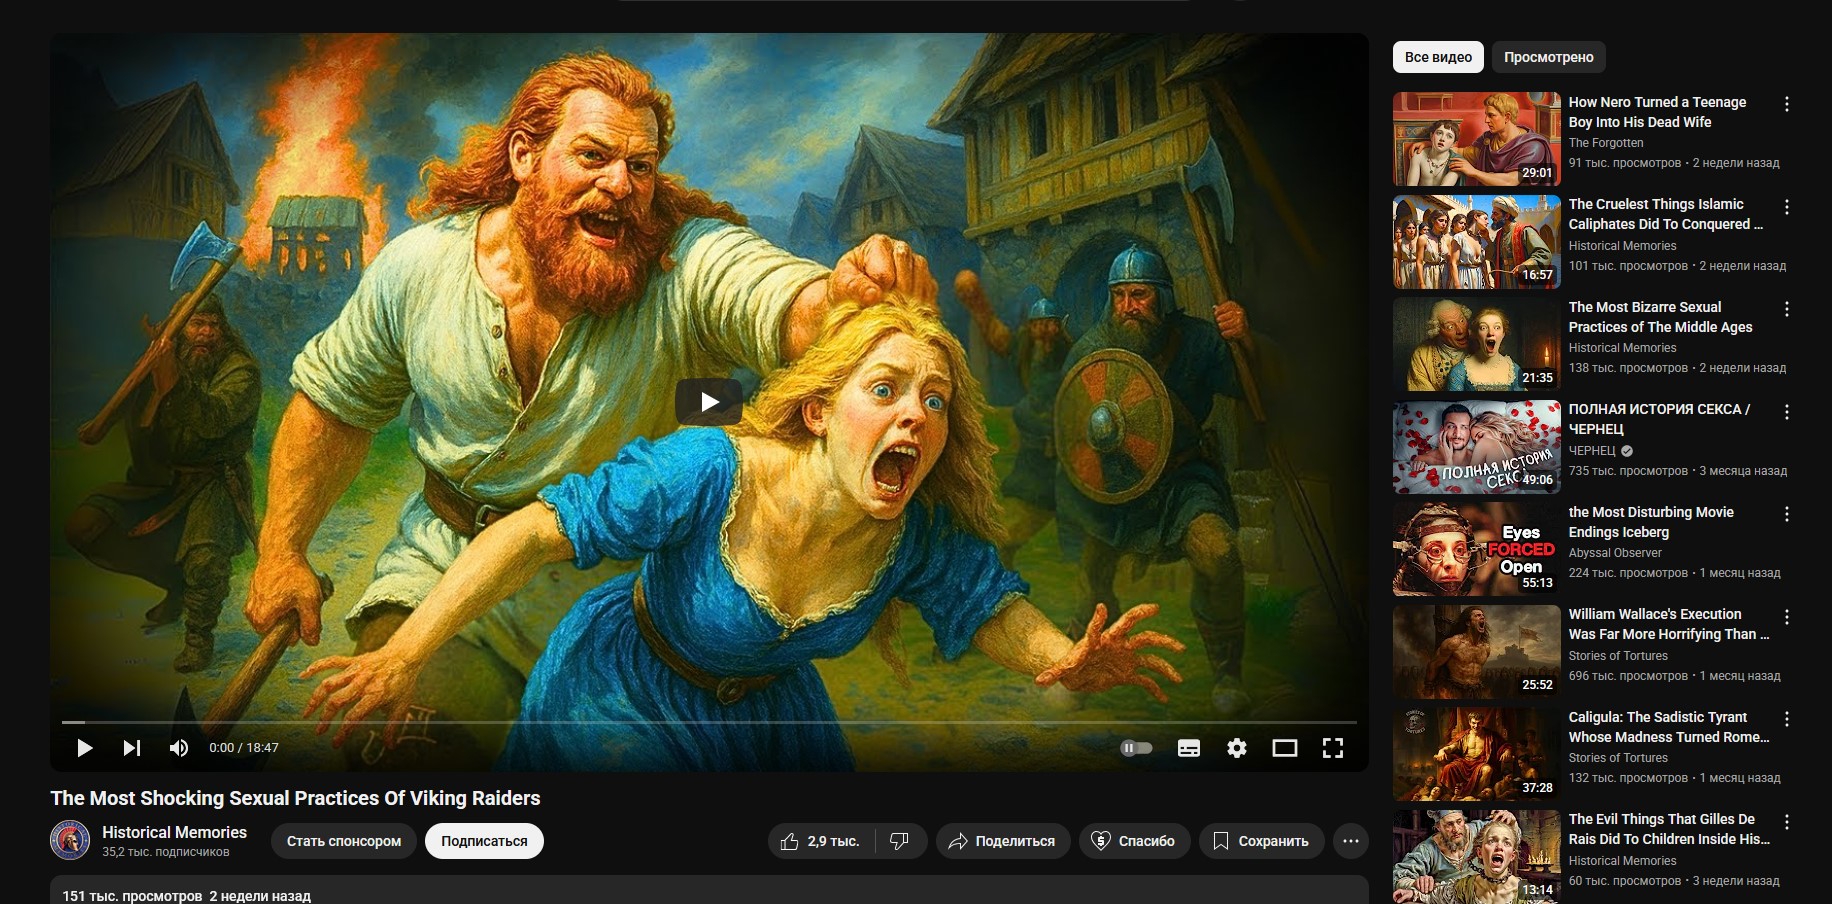This screenshot has width=1832, height=904.
Task: Enter fullscreen mode
Action: (1333, 748)
